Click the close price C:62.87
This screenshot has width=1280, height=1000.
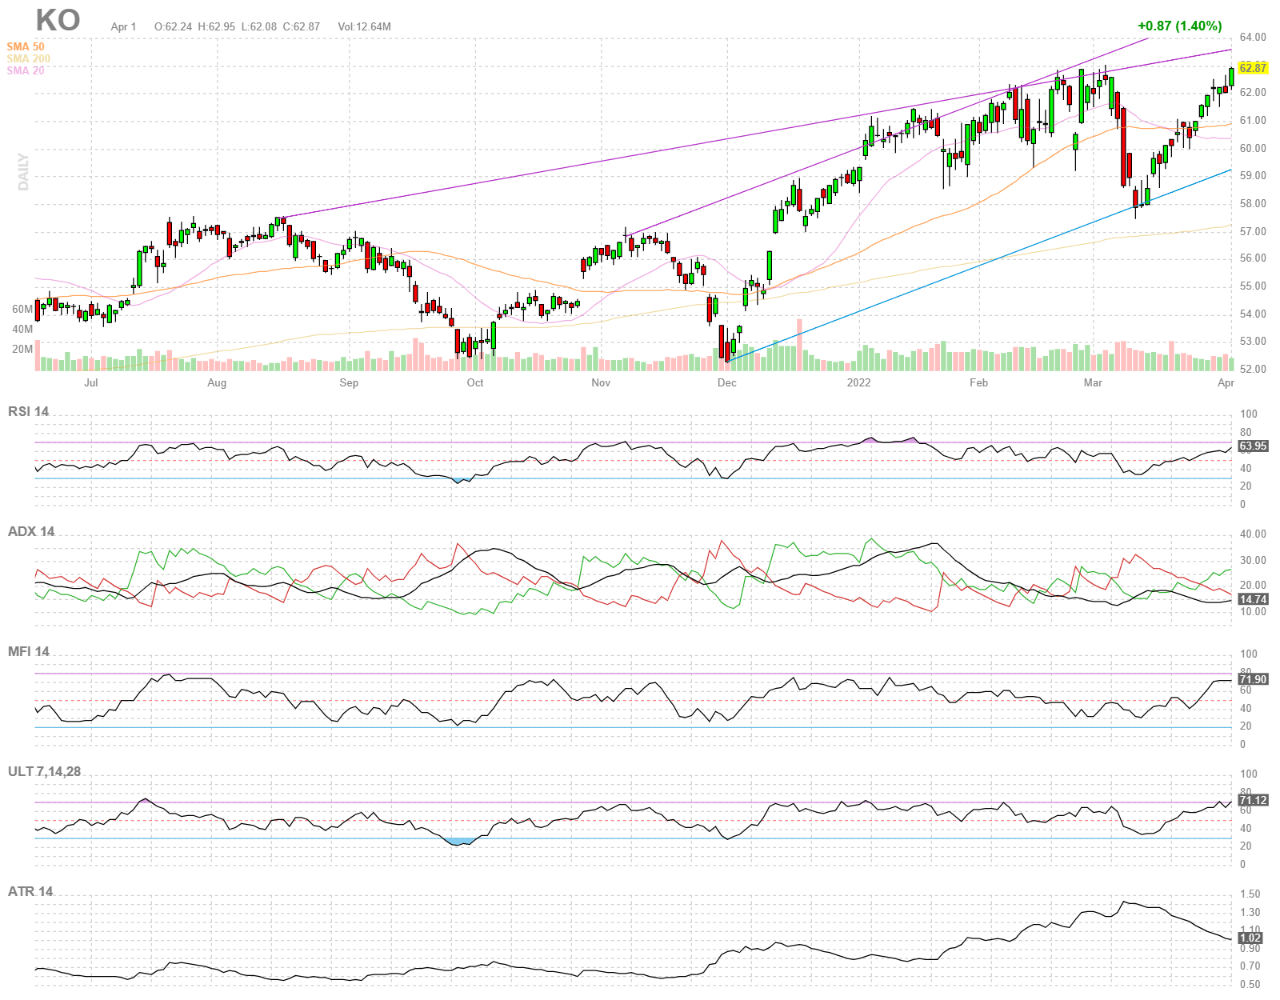[301, 27]
